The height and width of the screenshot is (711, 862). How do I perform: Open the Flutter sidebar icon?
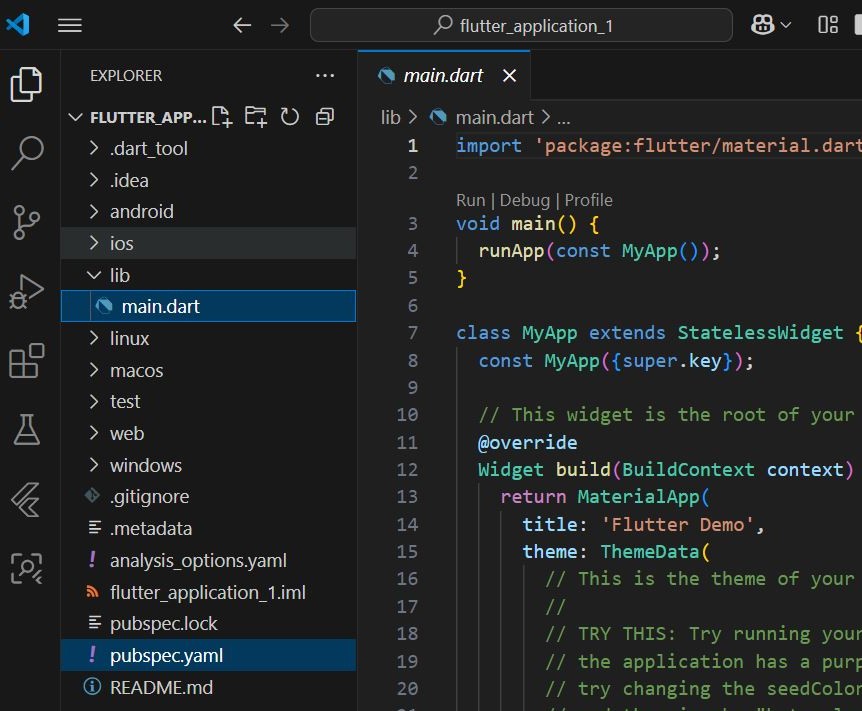tap(27, 499)
